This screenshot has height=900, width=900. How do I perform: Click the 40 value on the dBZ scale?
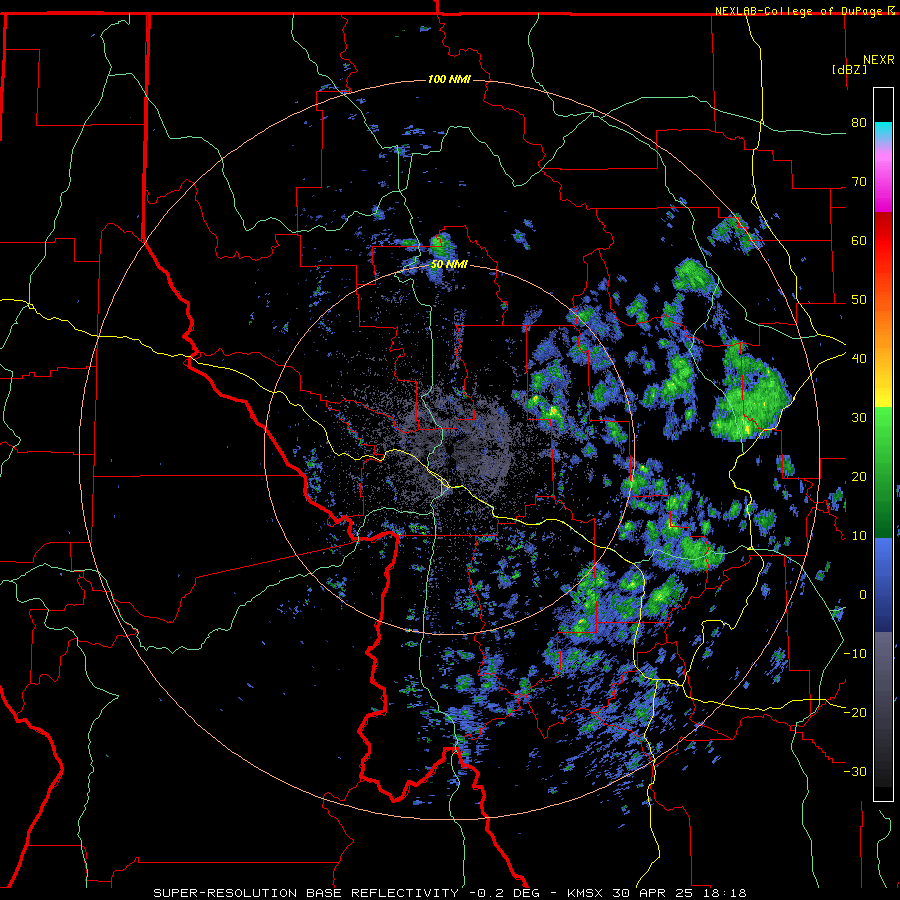point(859,359)
